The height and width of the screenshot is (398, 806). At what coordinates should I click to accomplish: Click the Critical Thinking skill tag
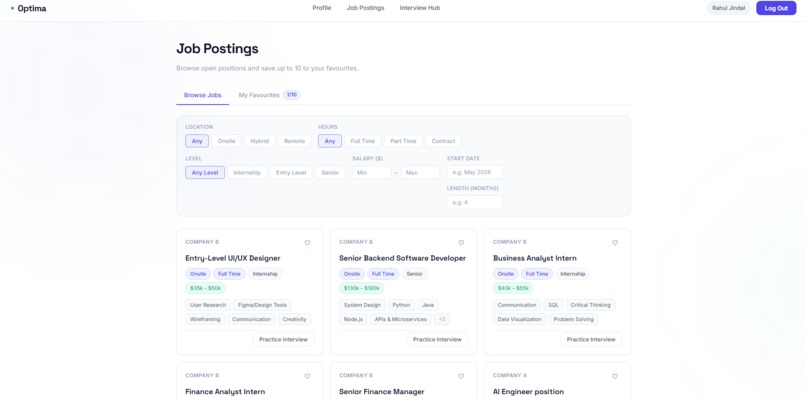(x=591, y=305)
